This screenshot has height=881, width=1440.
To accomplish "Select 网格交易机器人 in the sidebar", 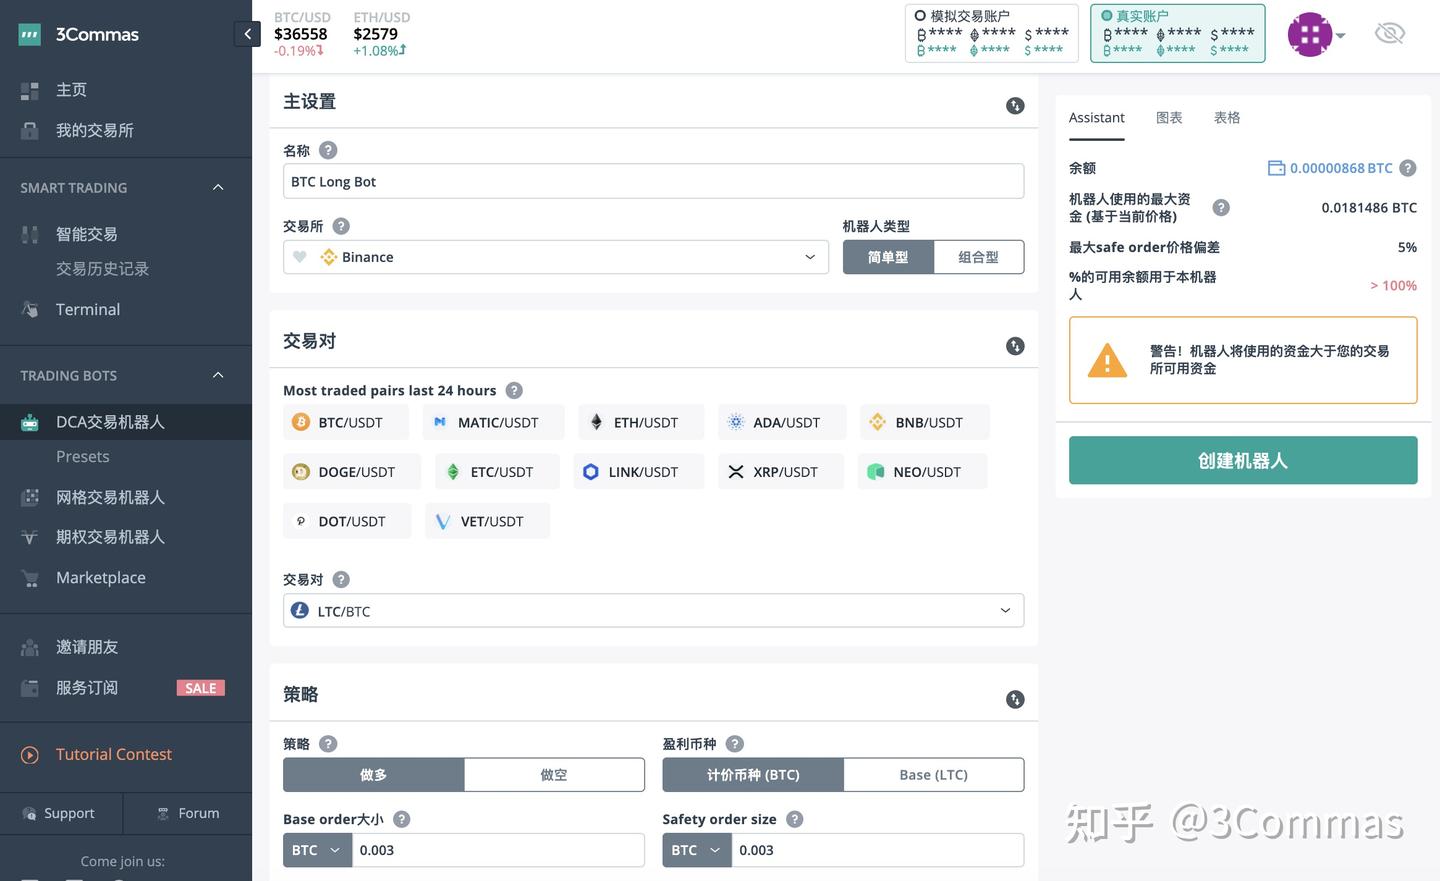I will pos(110,496).
